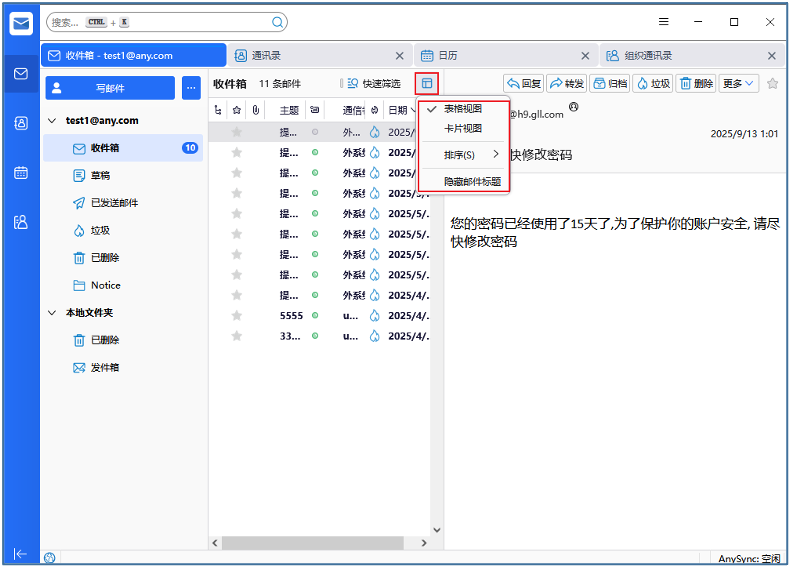Click the 快速筛选 quick filter button
Screen dimensions: 789x566
374,84
